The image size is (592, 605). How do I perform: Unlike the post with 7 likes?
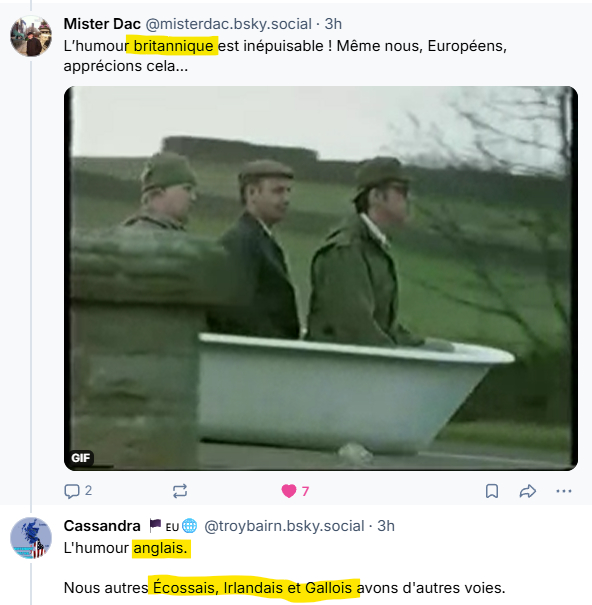[x=289, y=491]
